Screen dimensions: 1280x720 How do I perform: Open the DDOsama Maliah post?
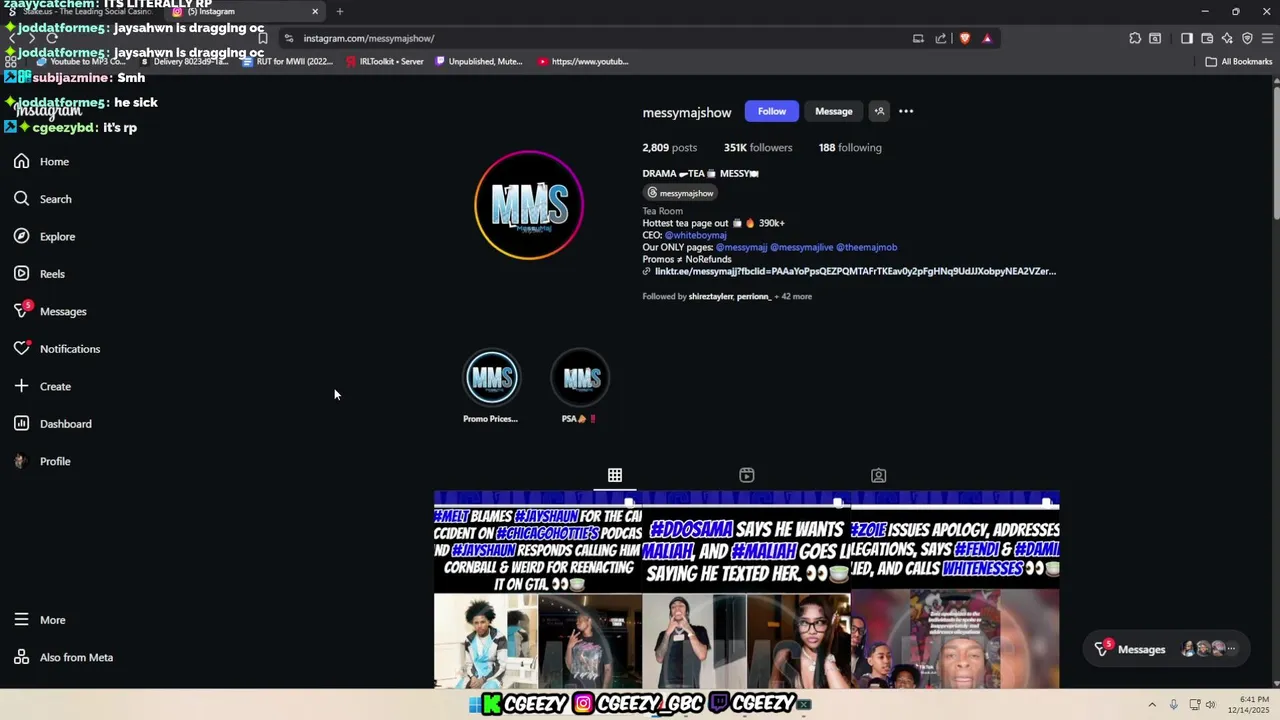pos(746,590)
